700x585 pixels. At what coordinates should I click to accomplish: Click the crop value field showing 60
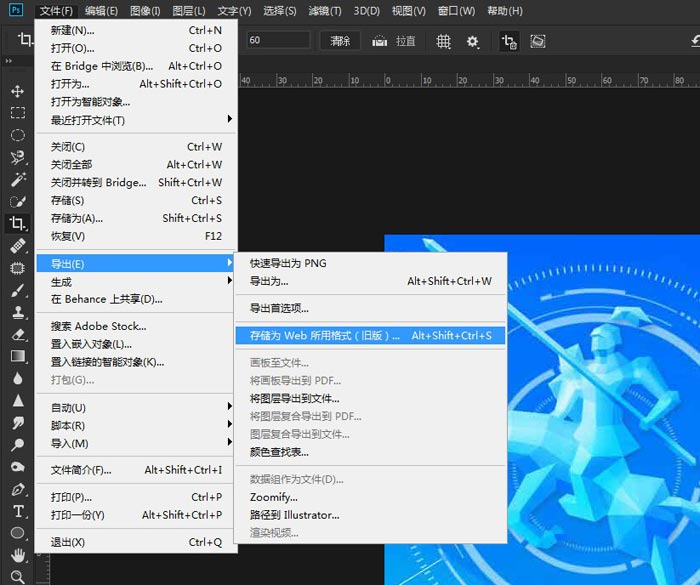click(278, 40)
